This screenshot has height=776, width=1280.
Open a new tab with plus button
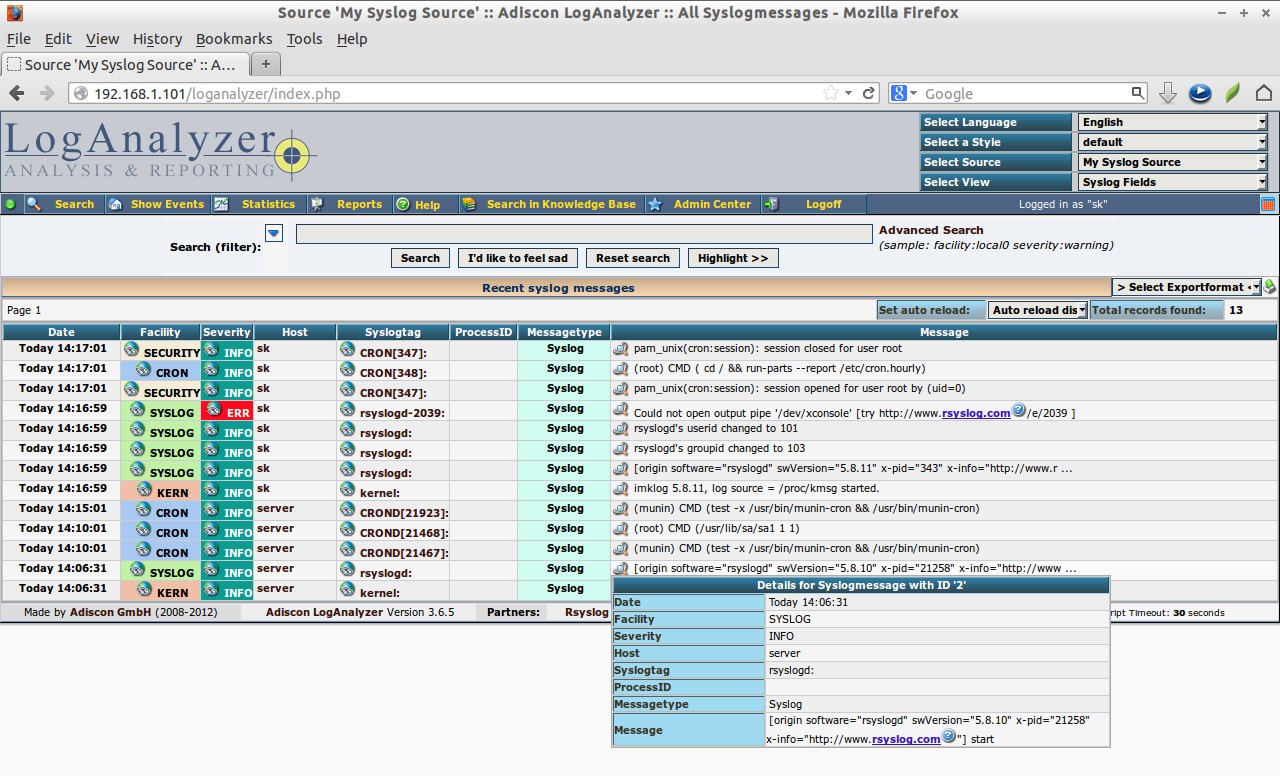pyautogui.click(x=266, y=64)
